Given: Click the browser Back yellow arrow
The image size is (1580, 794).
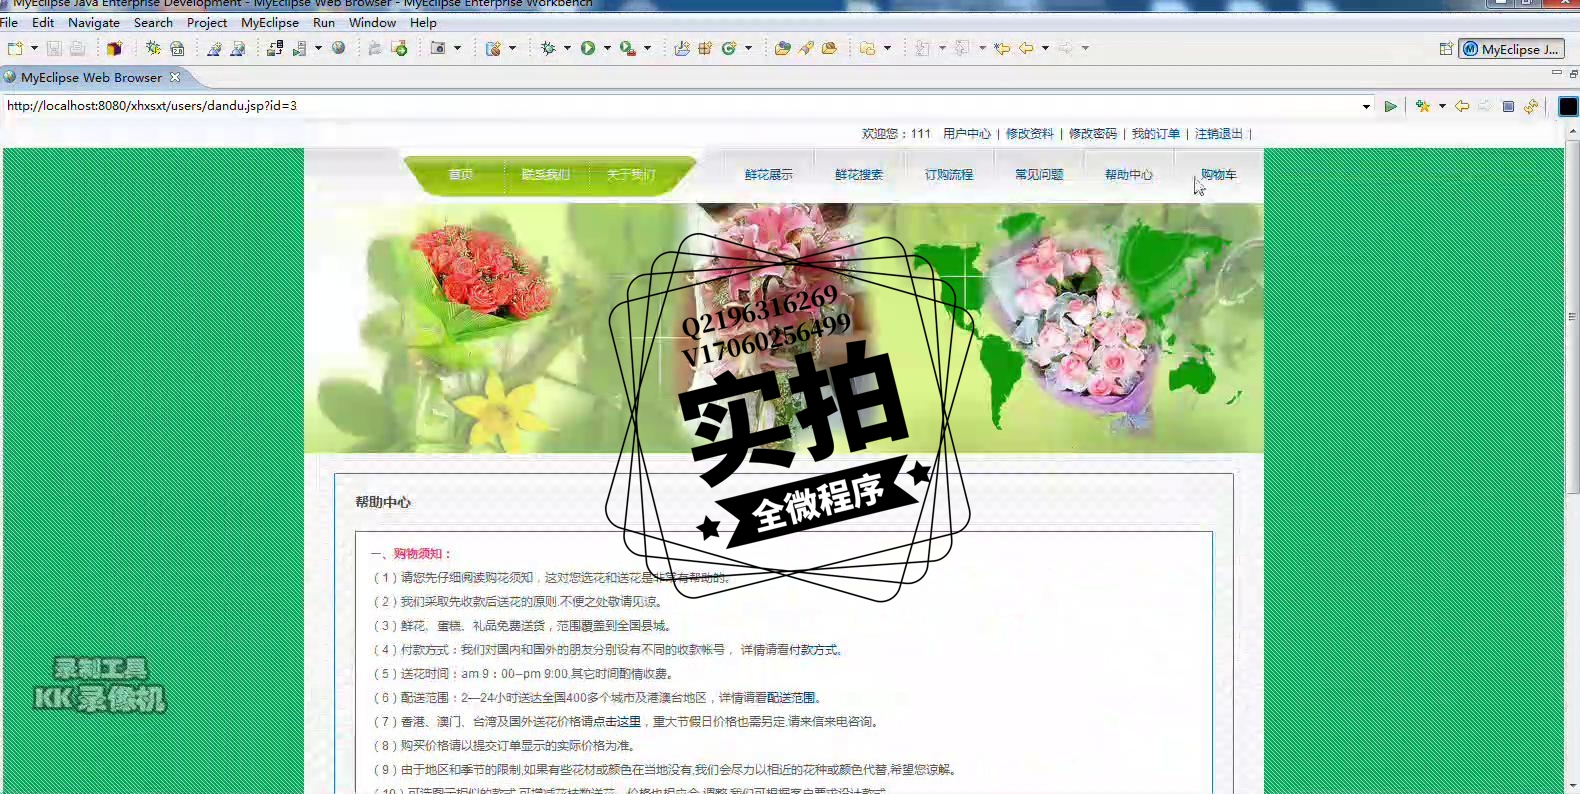Looking at the screenshot, I should (x=1462, y=106).
